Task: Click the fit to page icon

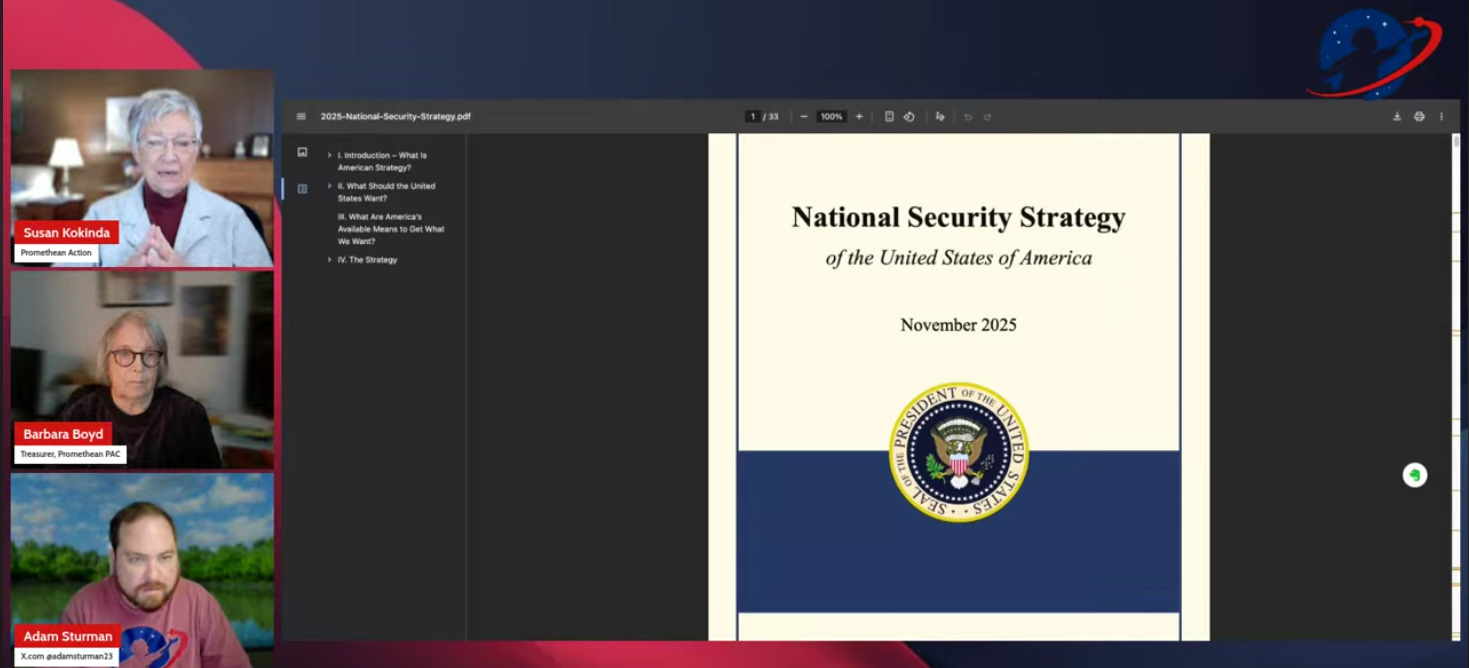Action: 889,116
